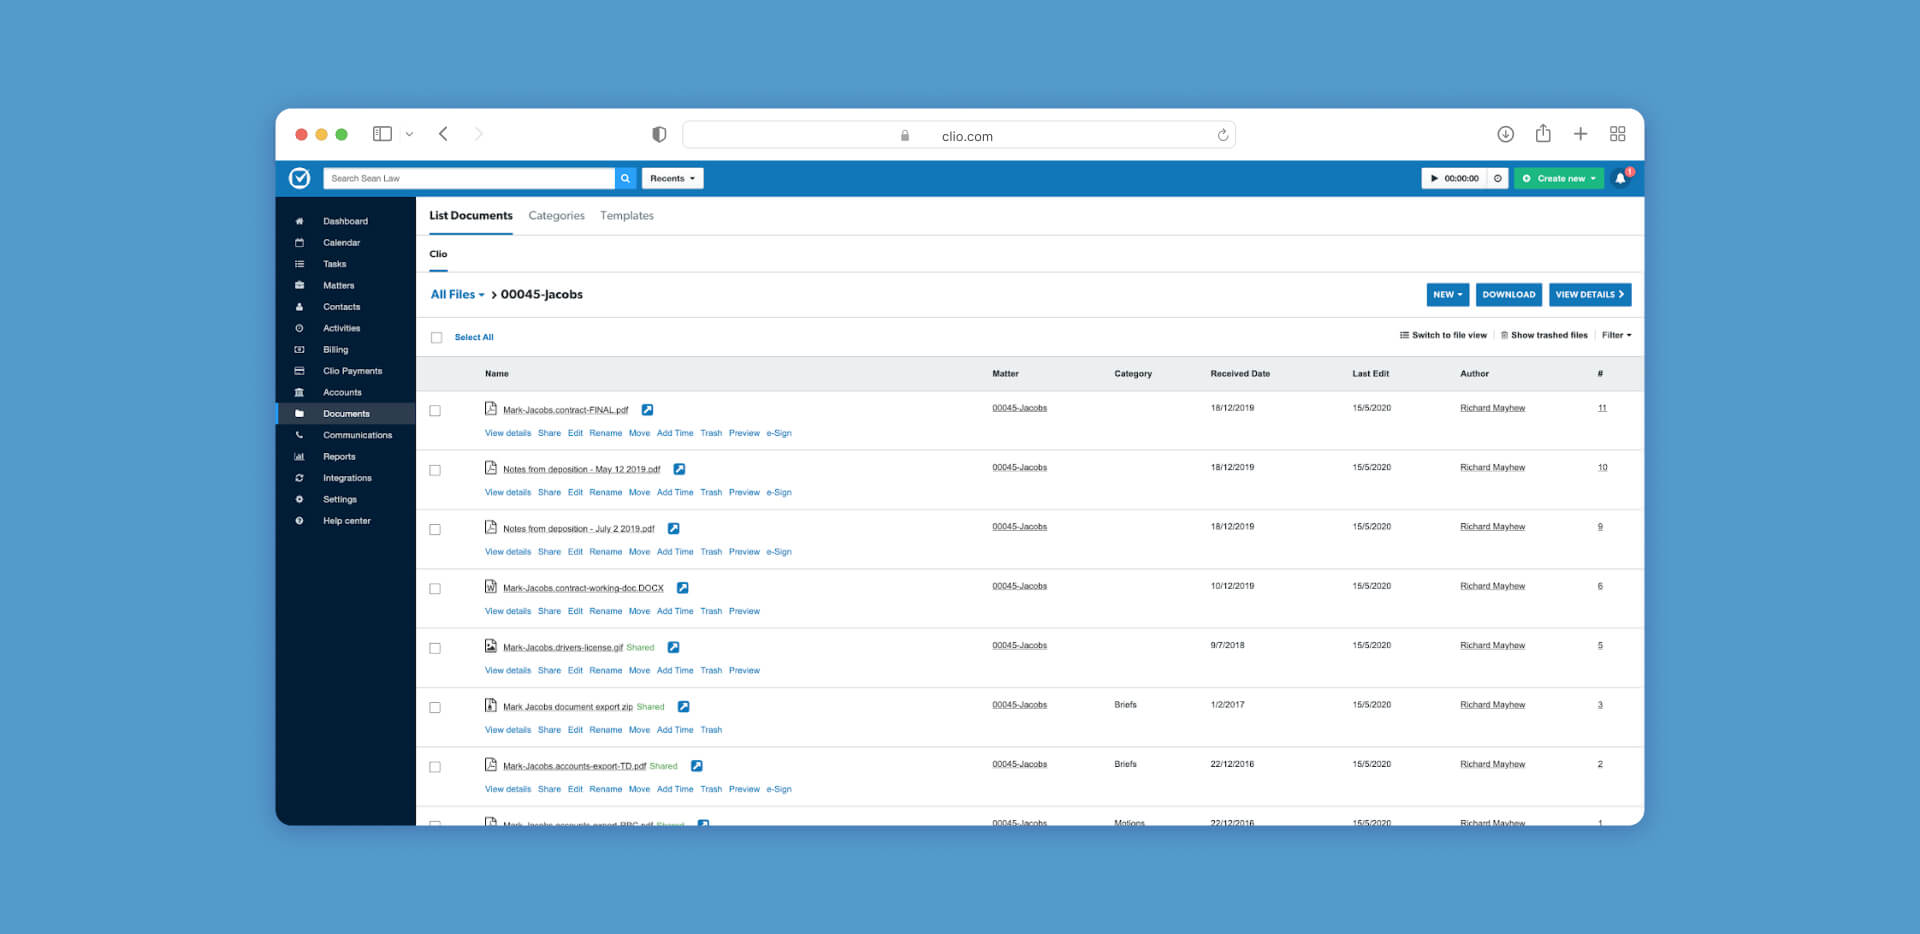Viewport: 1920px width, 934px height.
Task: Click Switch to file view
Action: [x=1443, y=335]
